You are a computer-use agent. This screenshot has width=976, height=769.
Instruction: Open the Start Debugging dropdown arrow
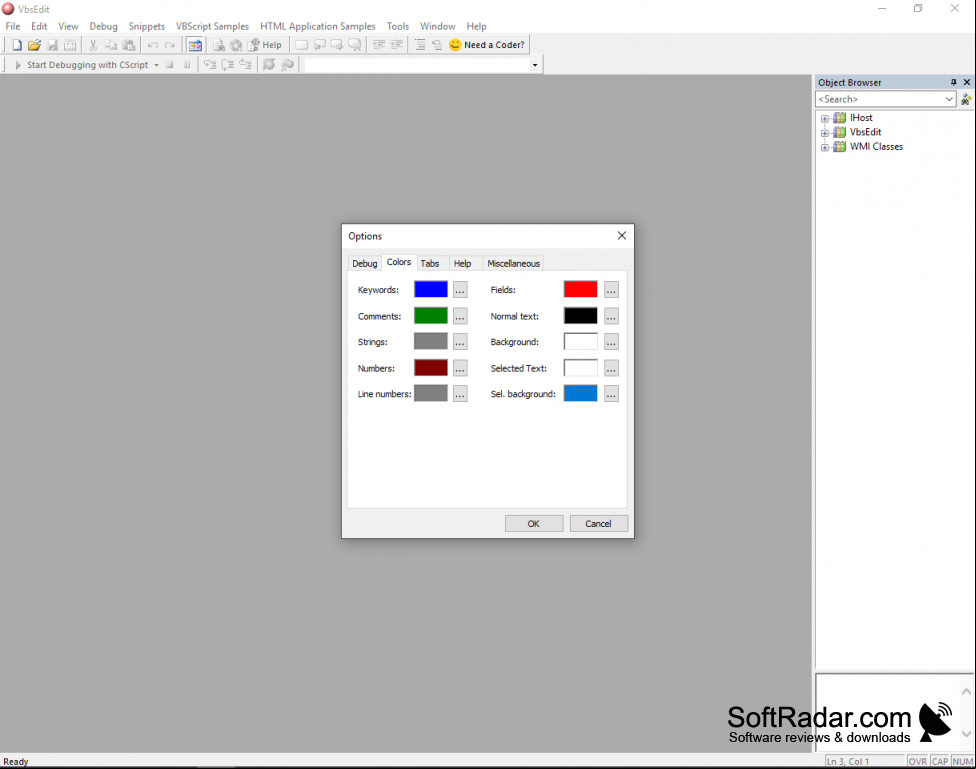(156, 65)
